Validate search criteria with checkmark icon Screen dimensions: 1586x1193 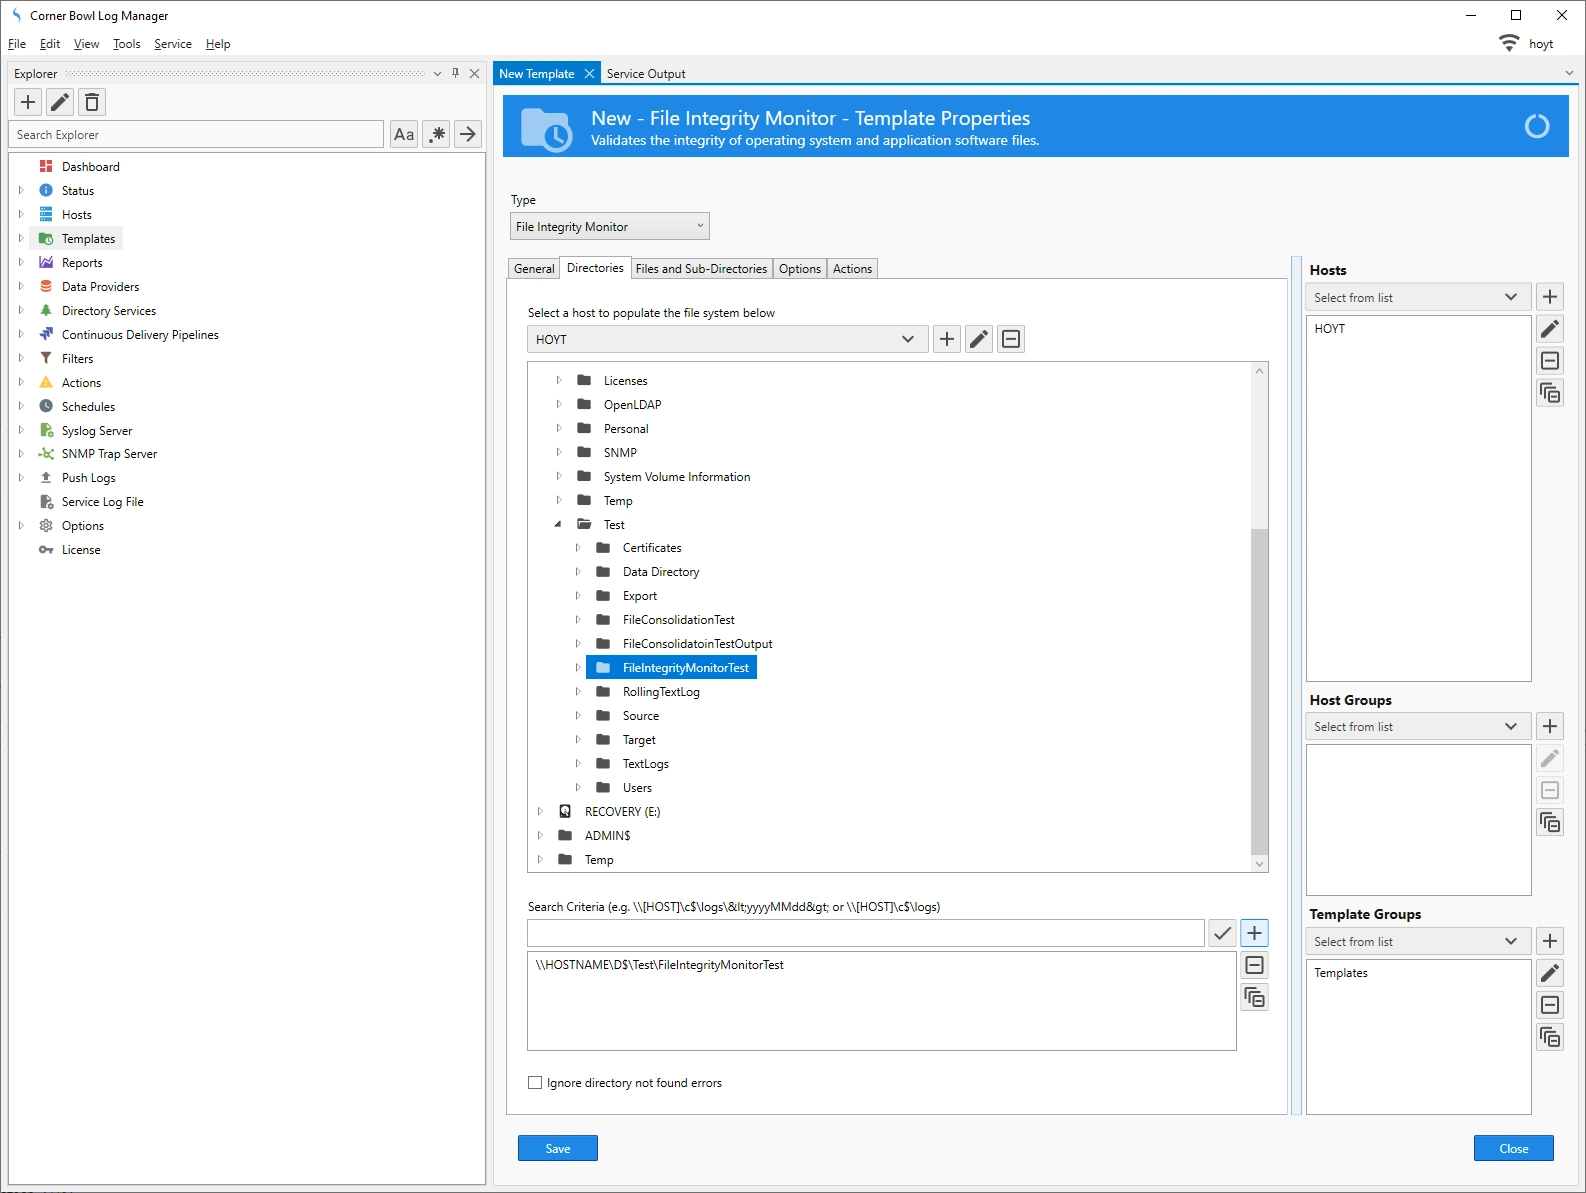(x=1222, y=933)
